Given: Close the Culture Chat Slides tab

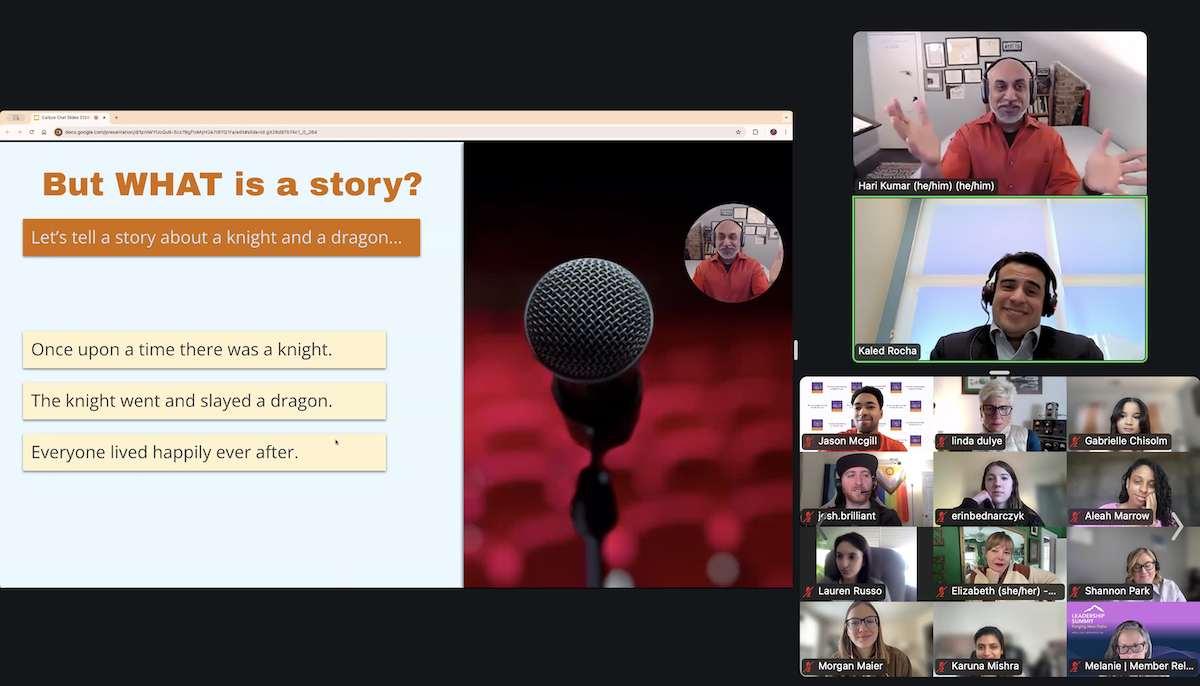Looking at the screenshot, I should [x=104, y=117].
